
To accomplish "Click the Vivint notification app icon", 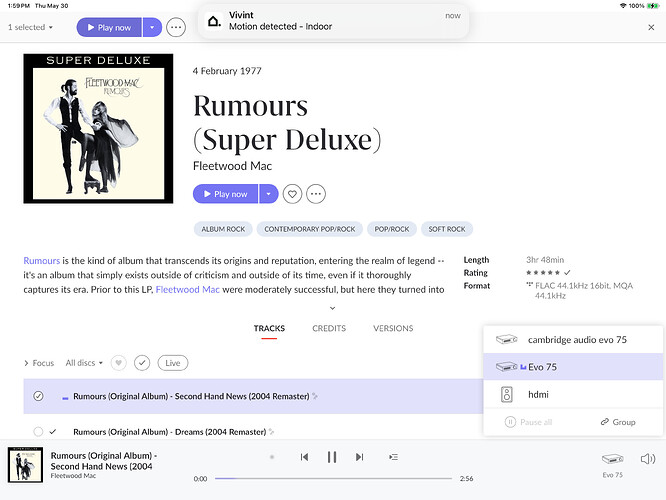I will (x=214, y=21).
